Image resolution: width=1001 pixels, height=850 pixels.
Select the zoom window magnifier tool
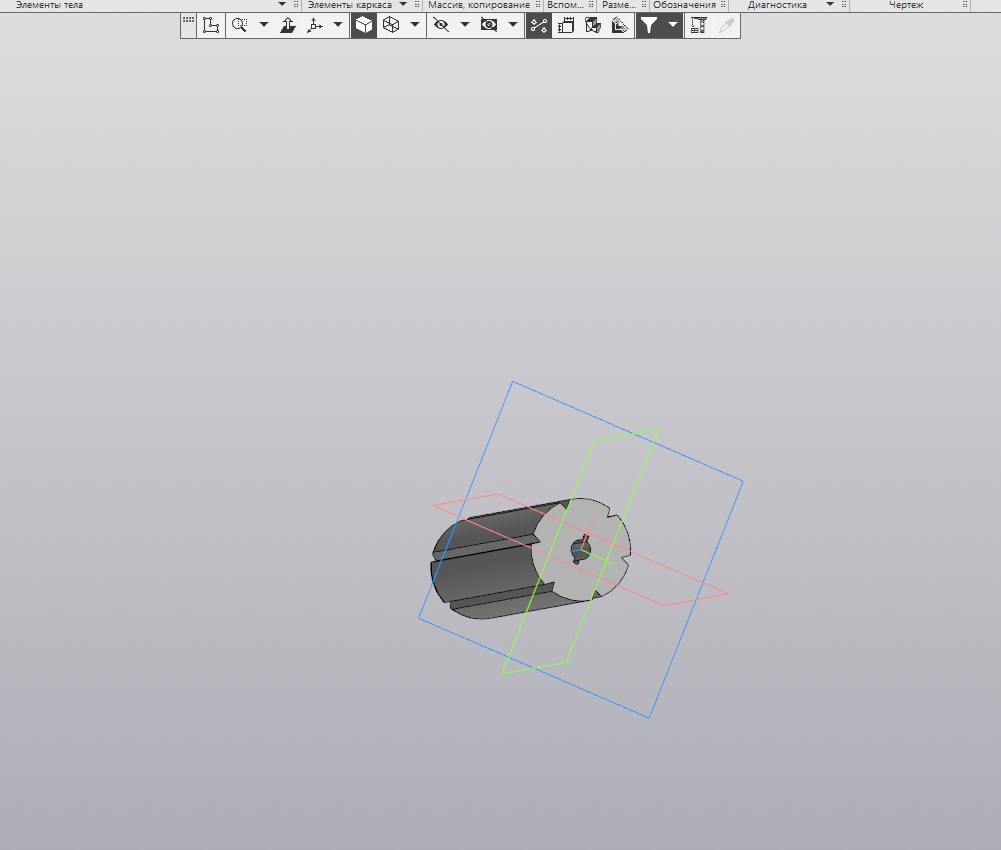point(239,26)
